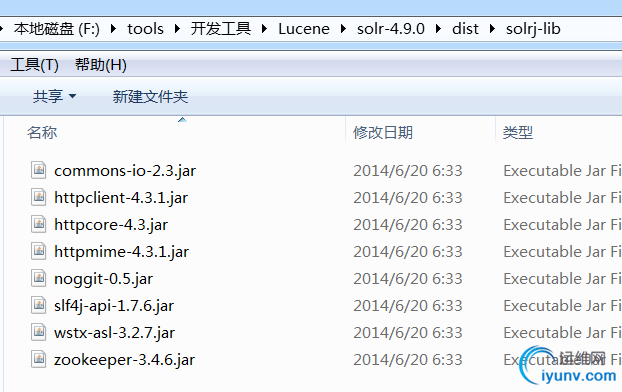Go to 本地磁盘 (F:) in address bar
The width and height of the screenshot is (622, 392).
click(56, 29)
